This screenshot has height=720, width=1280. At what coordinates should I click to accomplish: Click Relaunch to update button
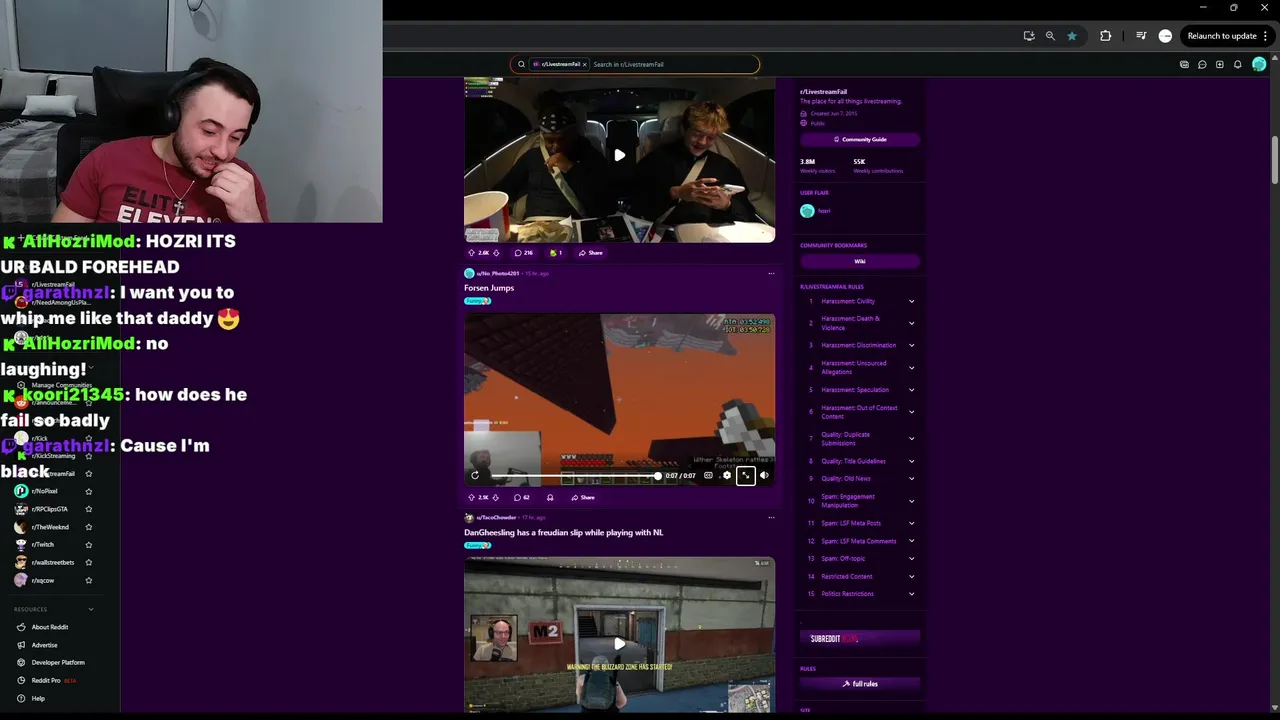[1221, 36]
